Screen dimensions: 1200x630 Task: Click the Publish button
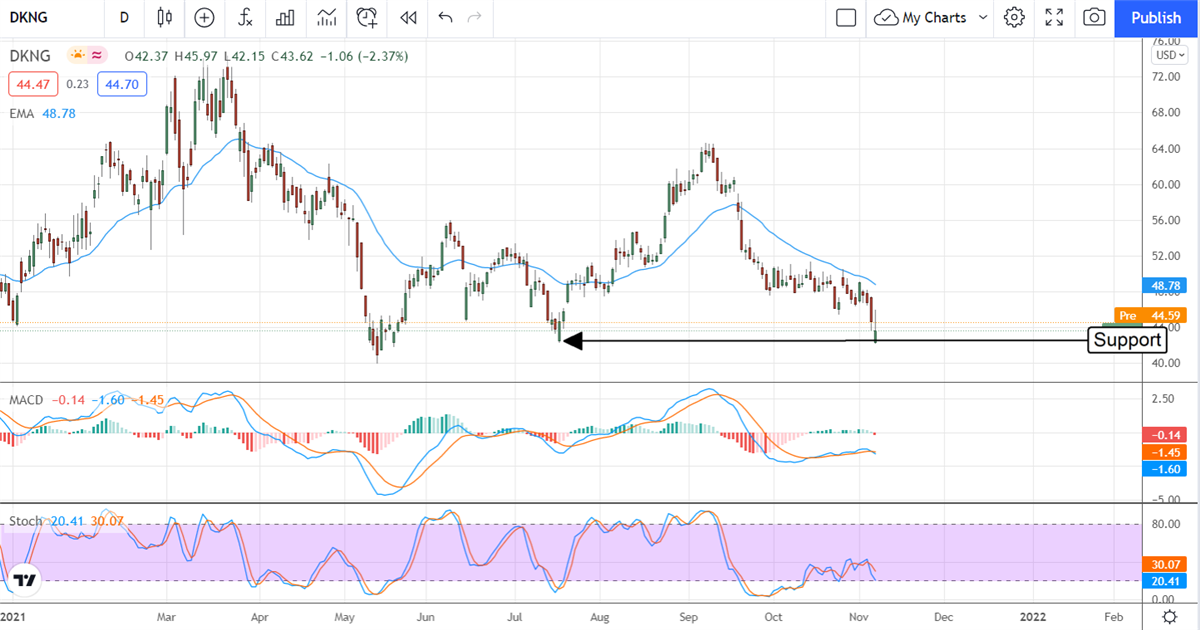[x=1156, y=18]
